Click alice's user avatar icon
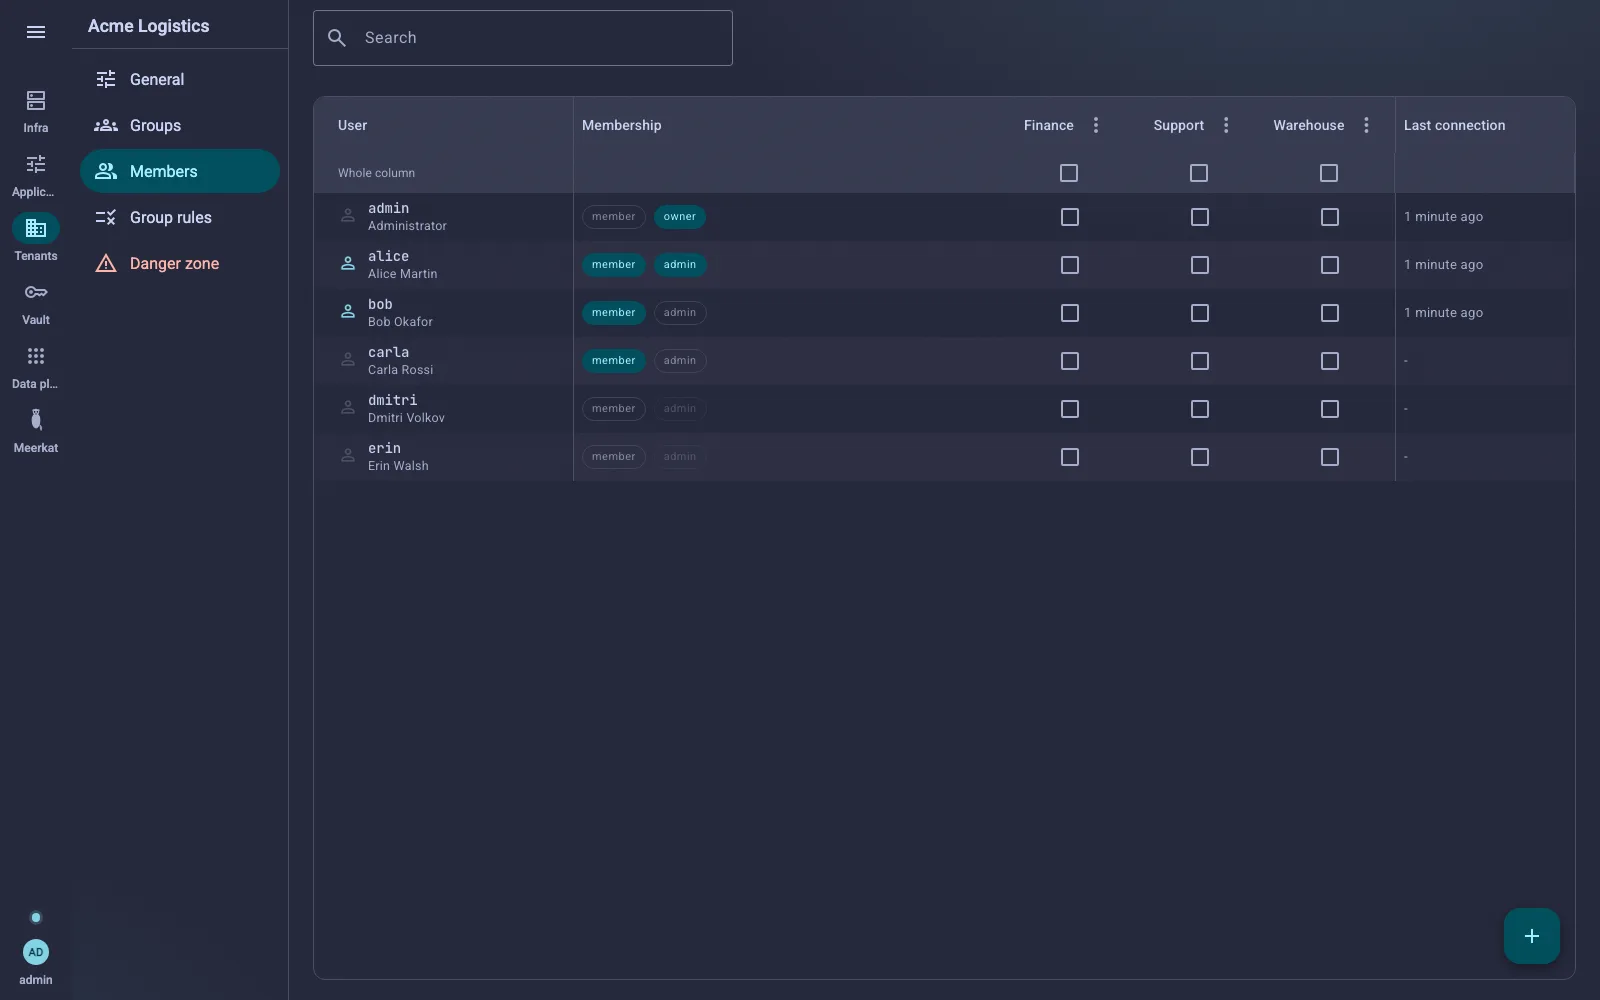This screenshot has width=1600, height=1000. point(348,264)
